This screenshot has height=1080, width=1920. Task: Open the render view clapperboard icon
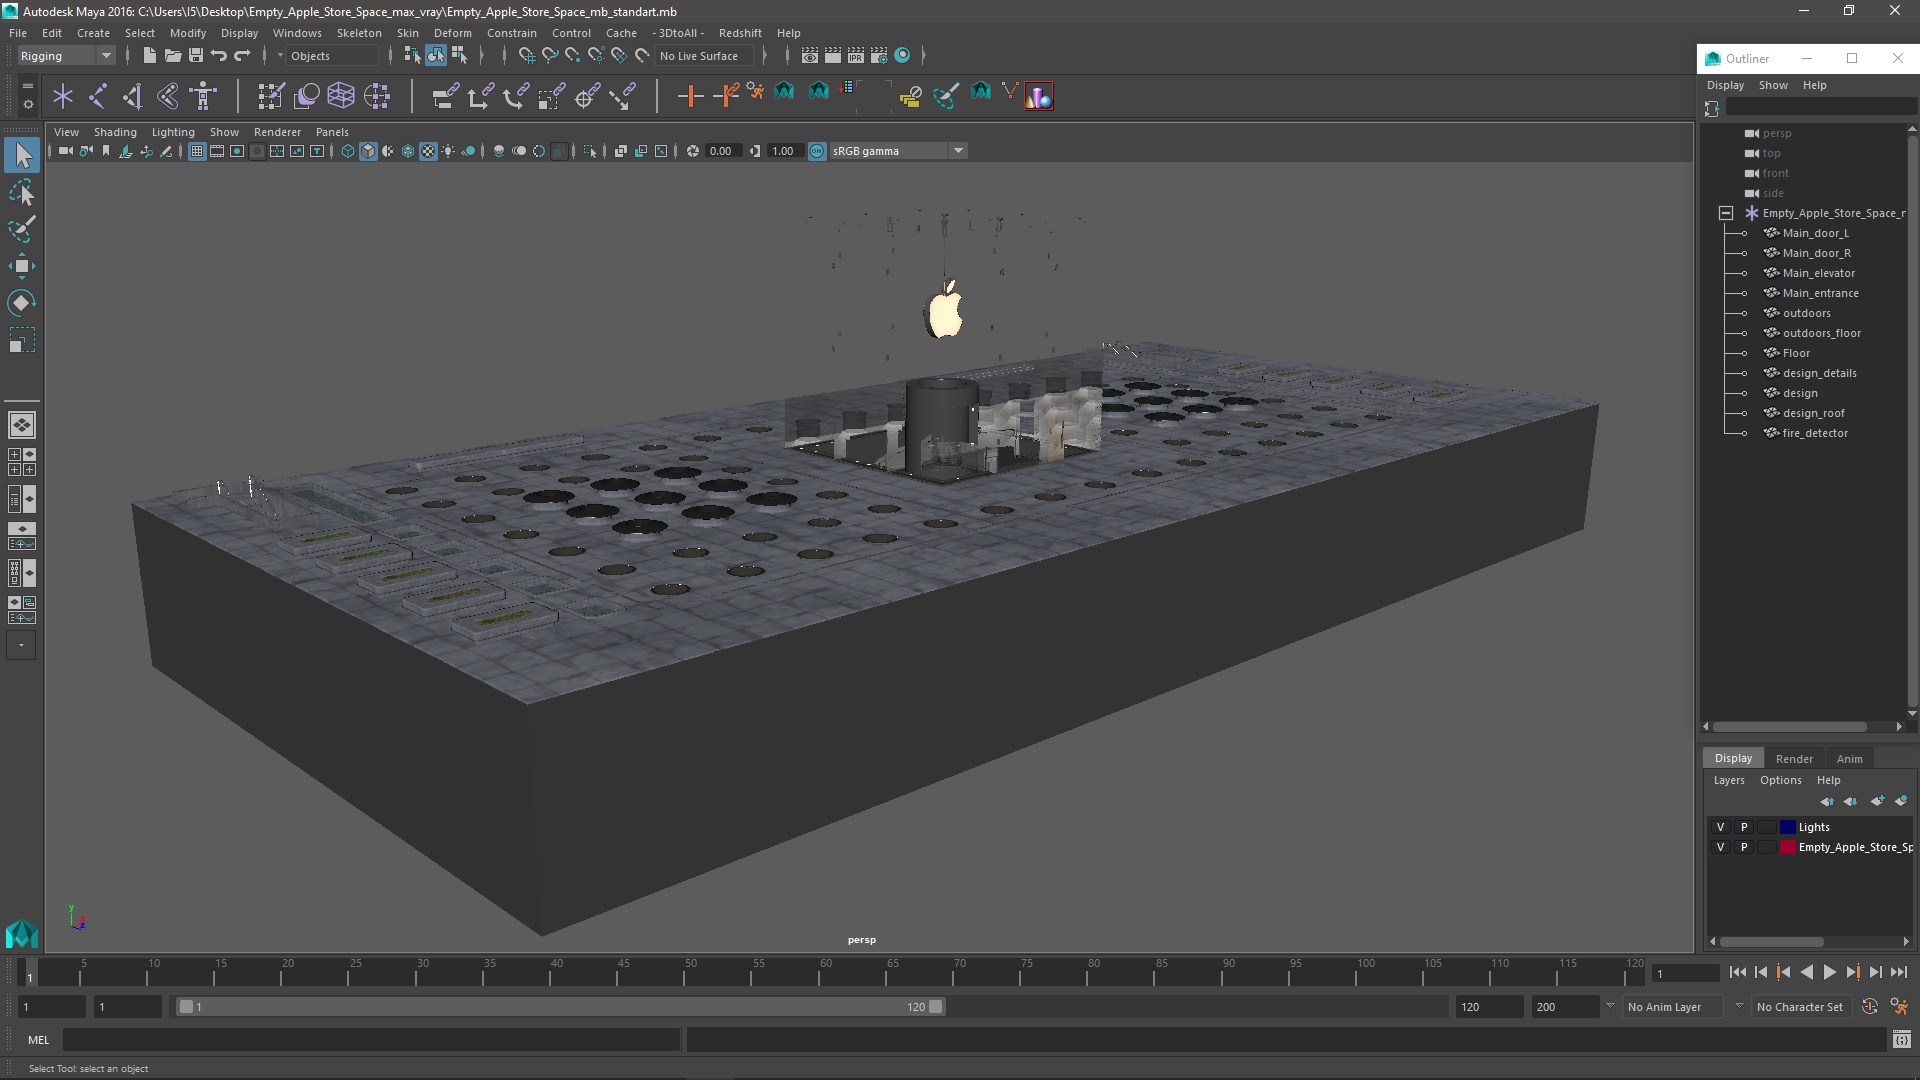(x=809, y=56)
